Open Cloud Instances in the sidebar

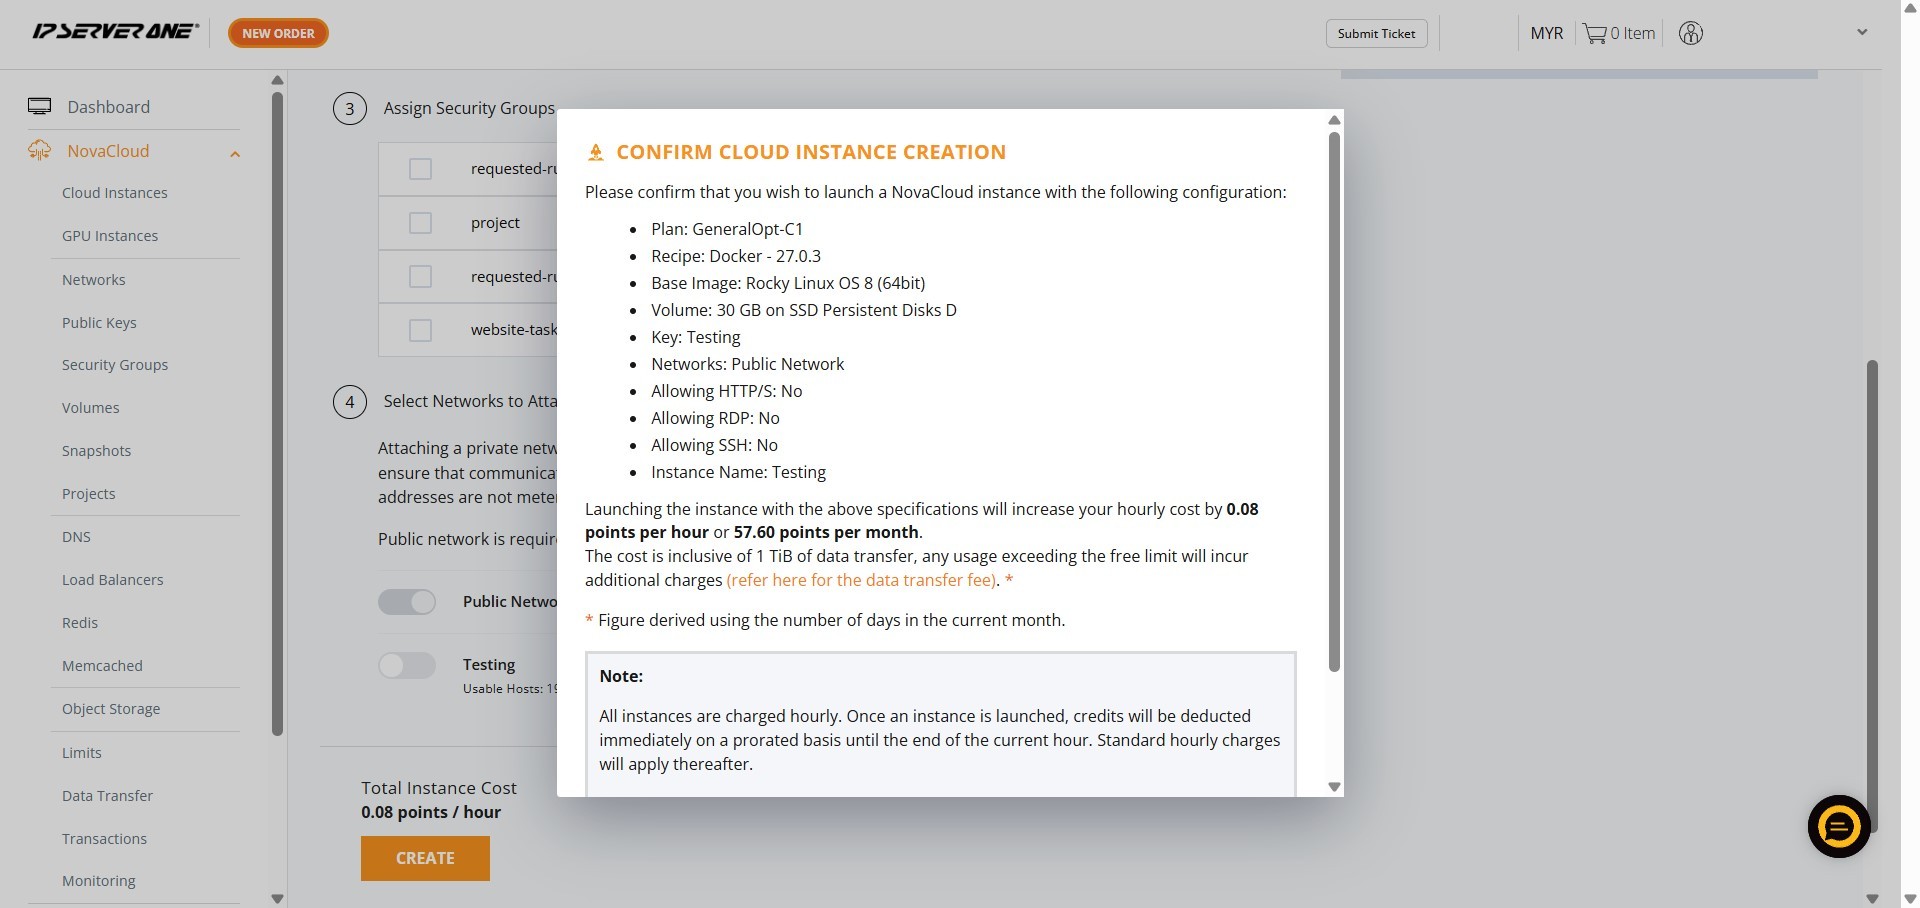click(115, 193)
